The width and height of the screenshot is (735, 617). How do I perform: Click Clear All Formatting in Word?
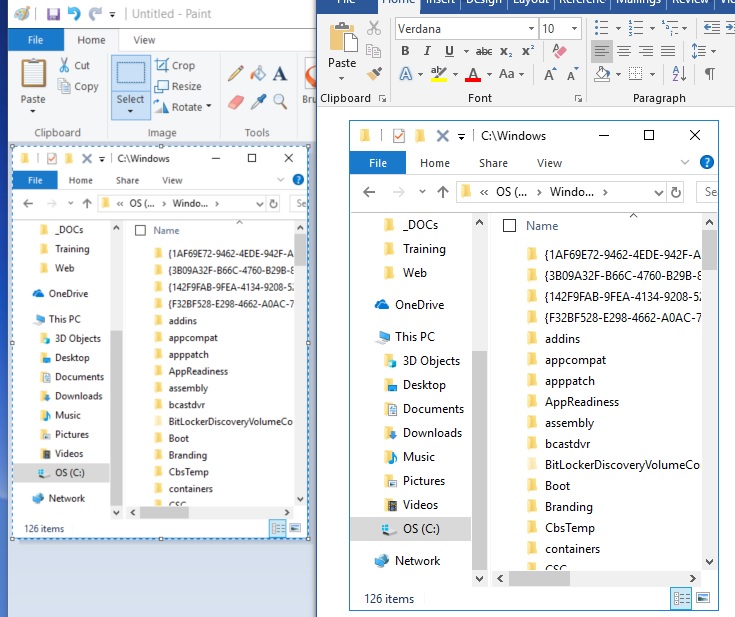(x=559, y=51)
